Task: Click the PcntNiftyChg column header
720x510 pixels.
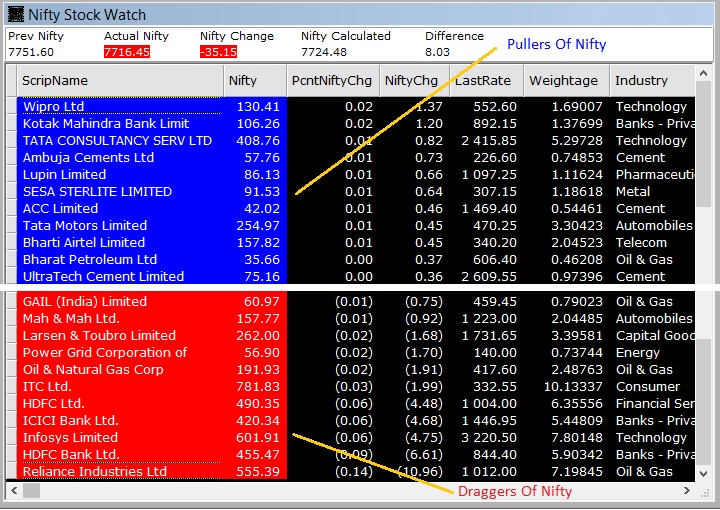Action: [x=331, y=81]
